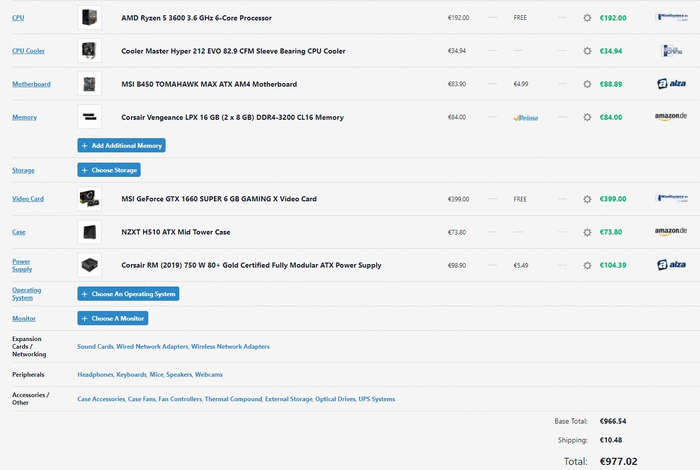Open the Storage category link

23,170
